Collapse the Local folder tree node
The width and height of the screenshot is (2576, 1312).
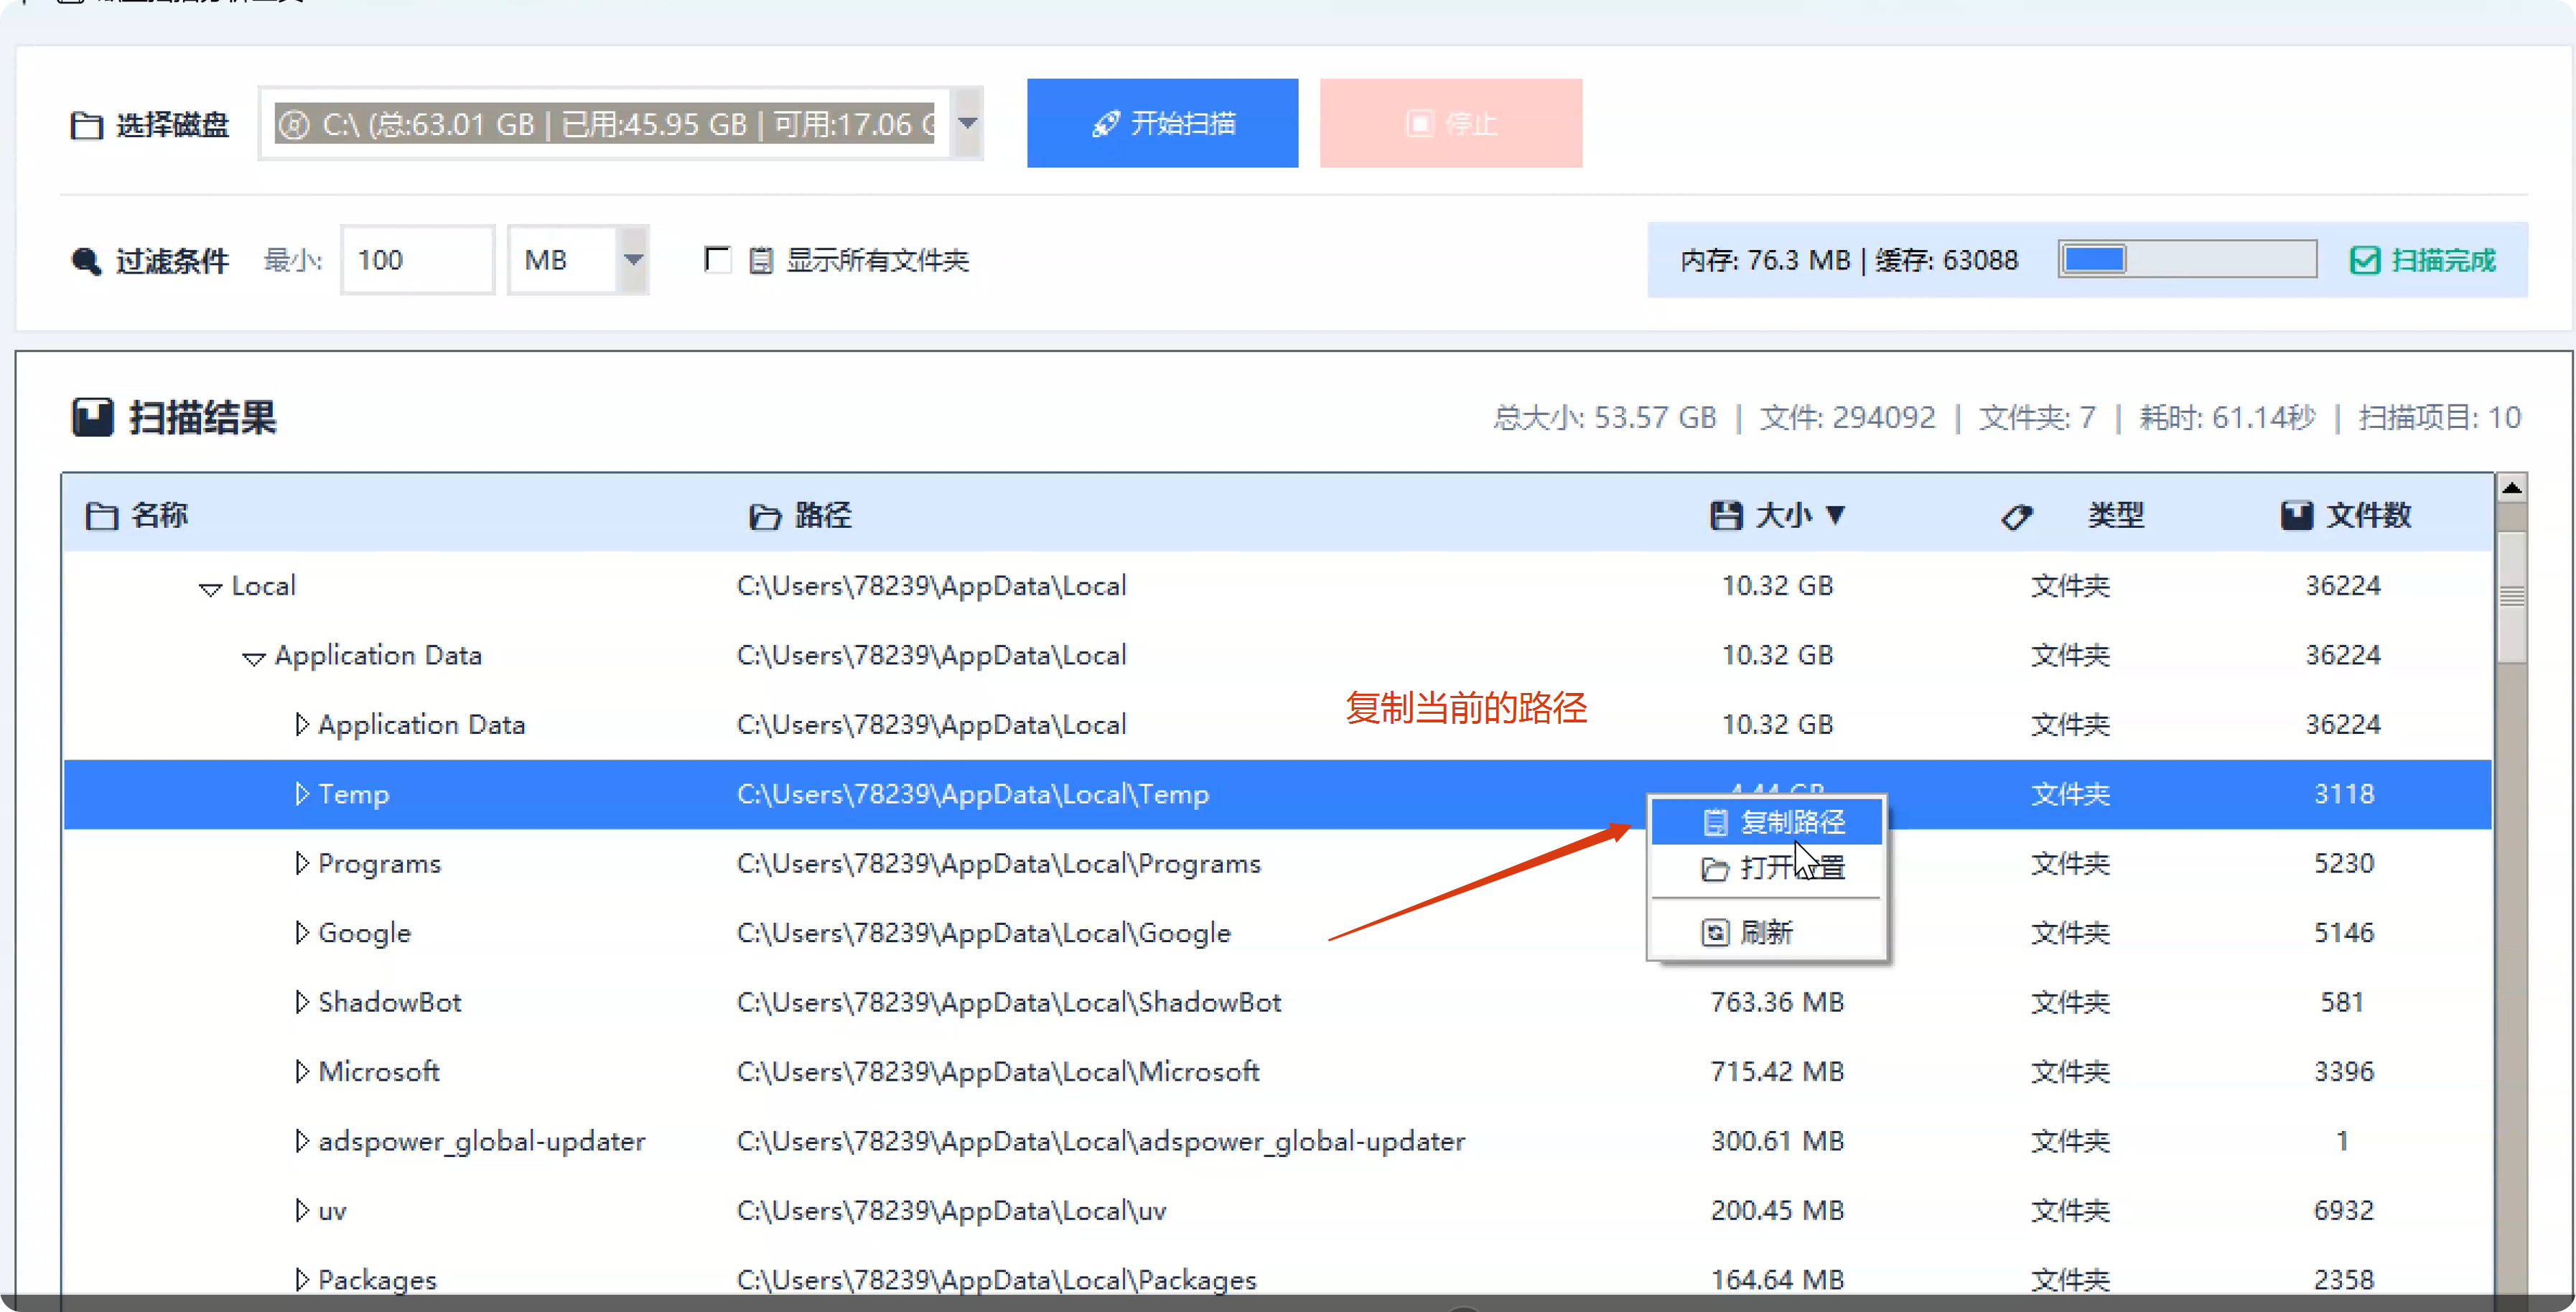tap(210, 588)
